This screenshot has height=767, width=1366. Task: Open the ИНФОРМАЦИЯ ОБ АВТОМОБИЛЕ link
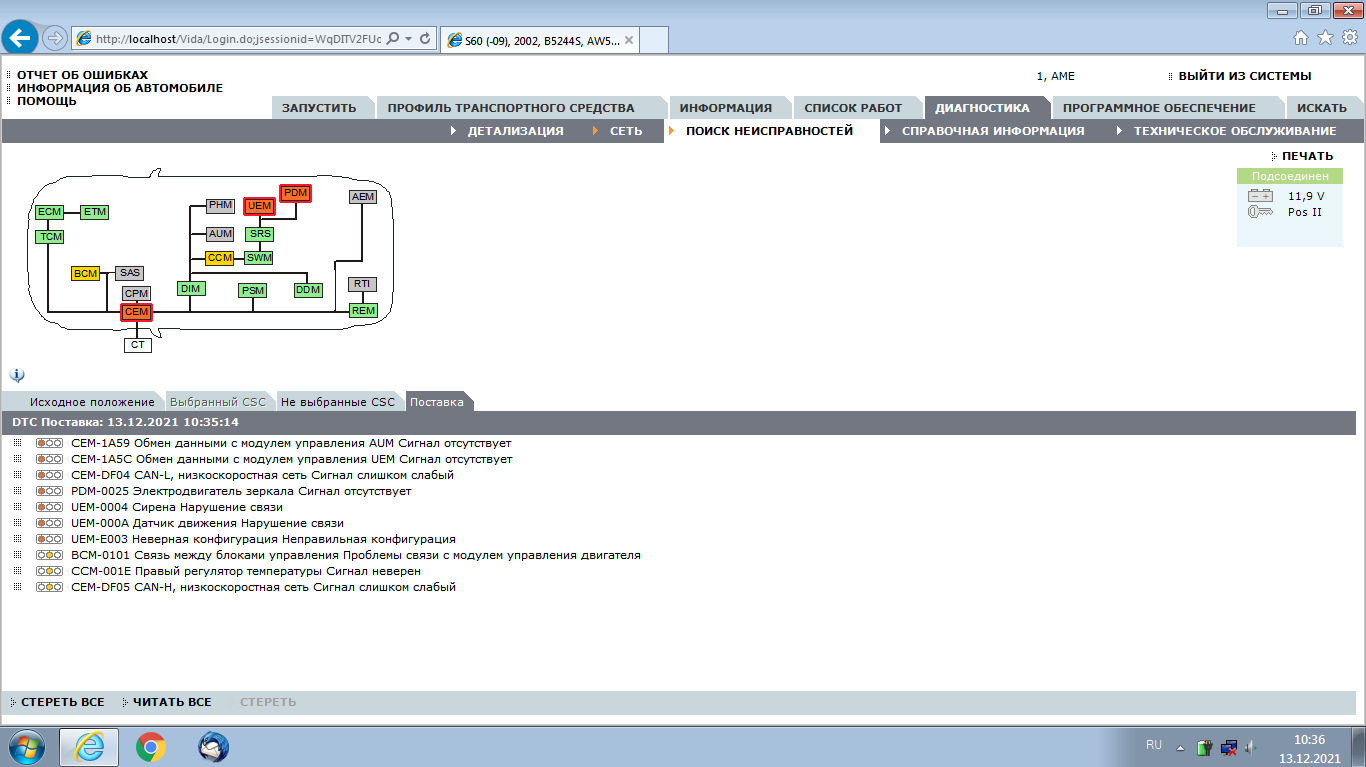click(x=120, y=88)
